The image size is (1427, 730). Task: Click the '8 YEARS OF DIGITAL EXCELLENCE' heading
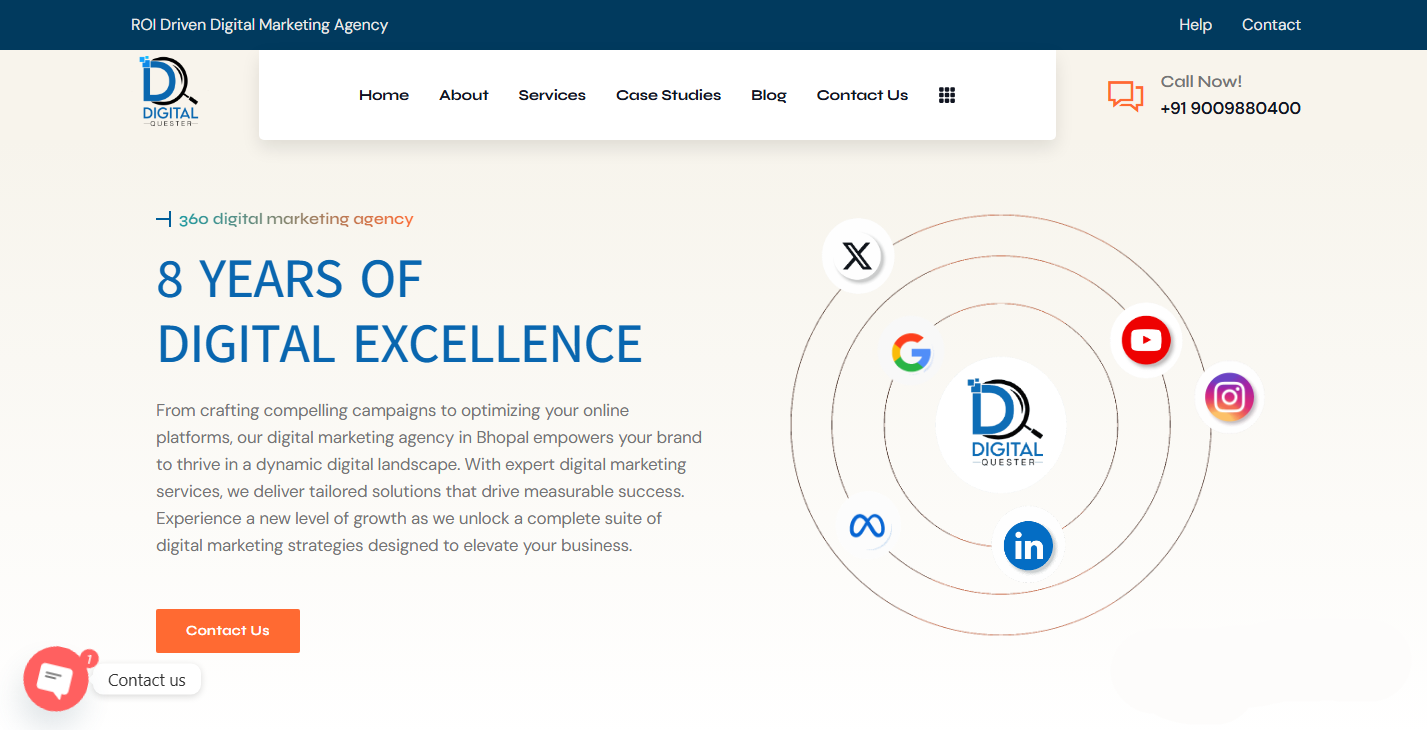(x=399, y=312)
